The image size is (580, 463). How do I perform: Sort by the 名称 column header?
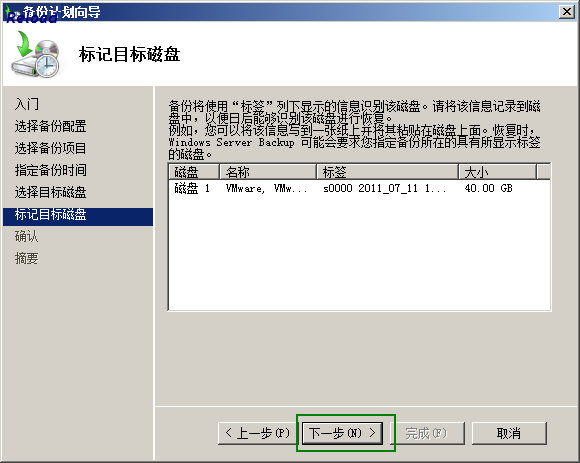coord(268,172)
